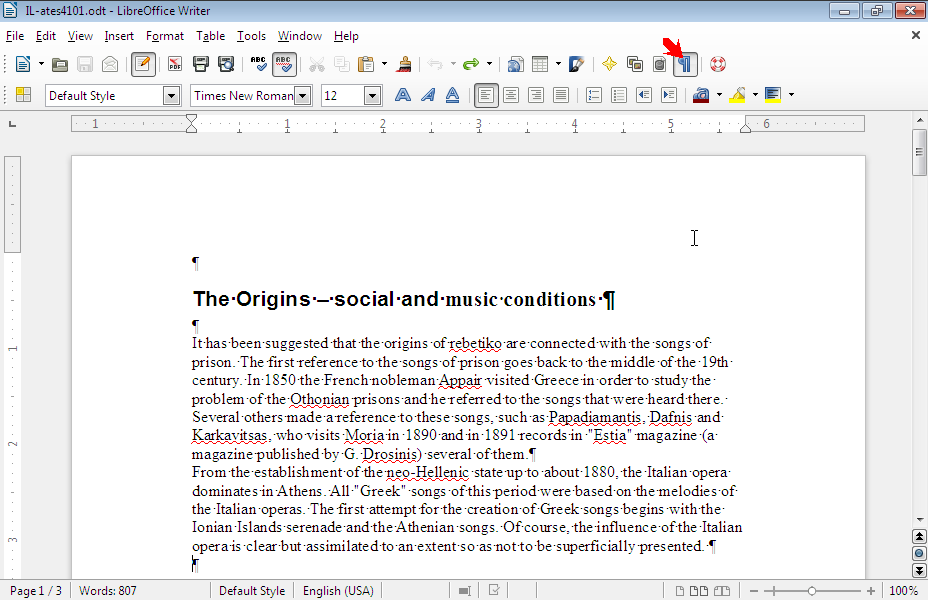Increase paragraph indent
The height and width of the screenshot is (600, 928).
(669, 95)
